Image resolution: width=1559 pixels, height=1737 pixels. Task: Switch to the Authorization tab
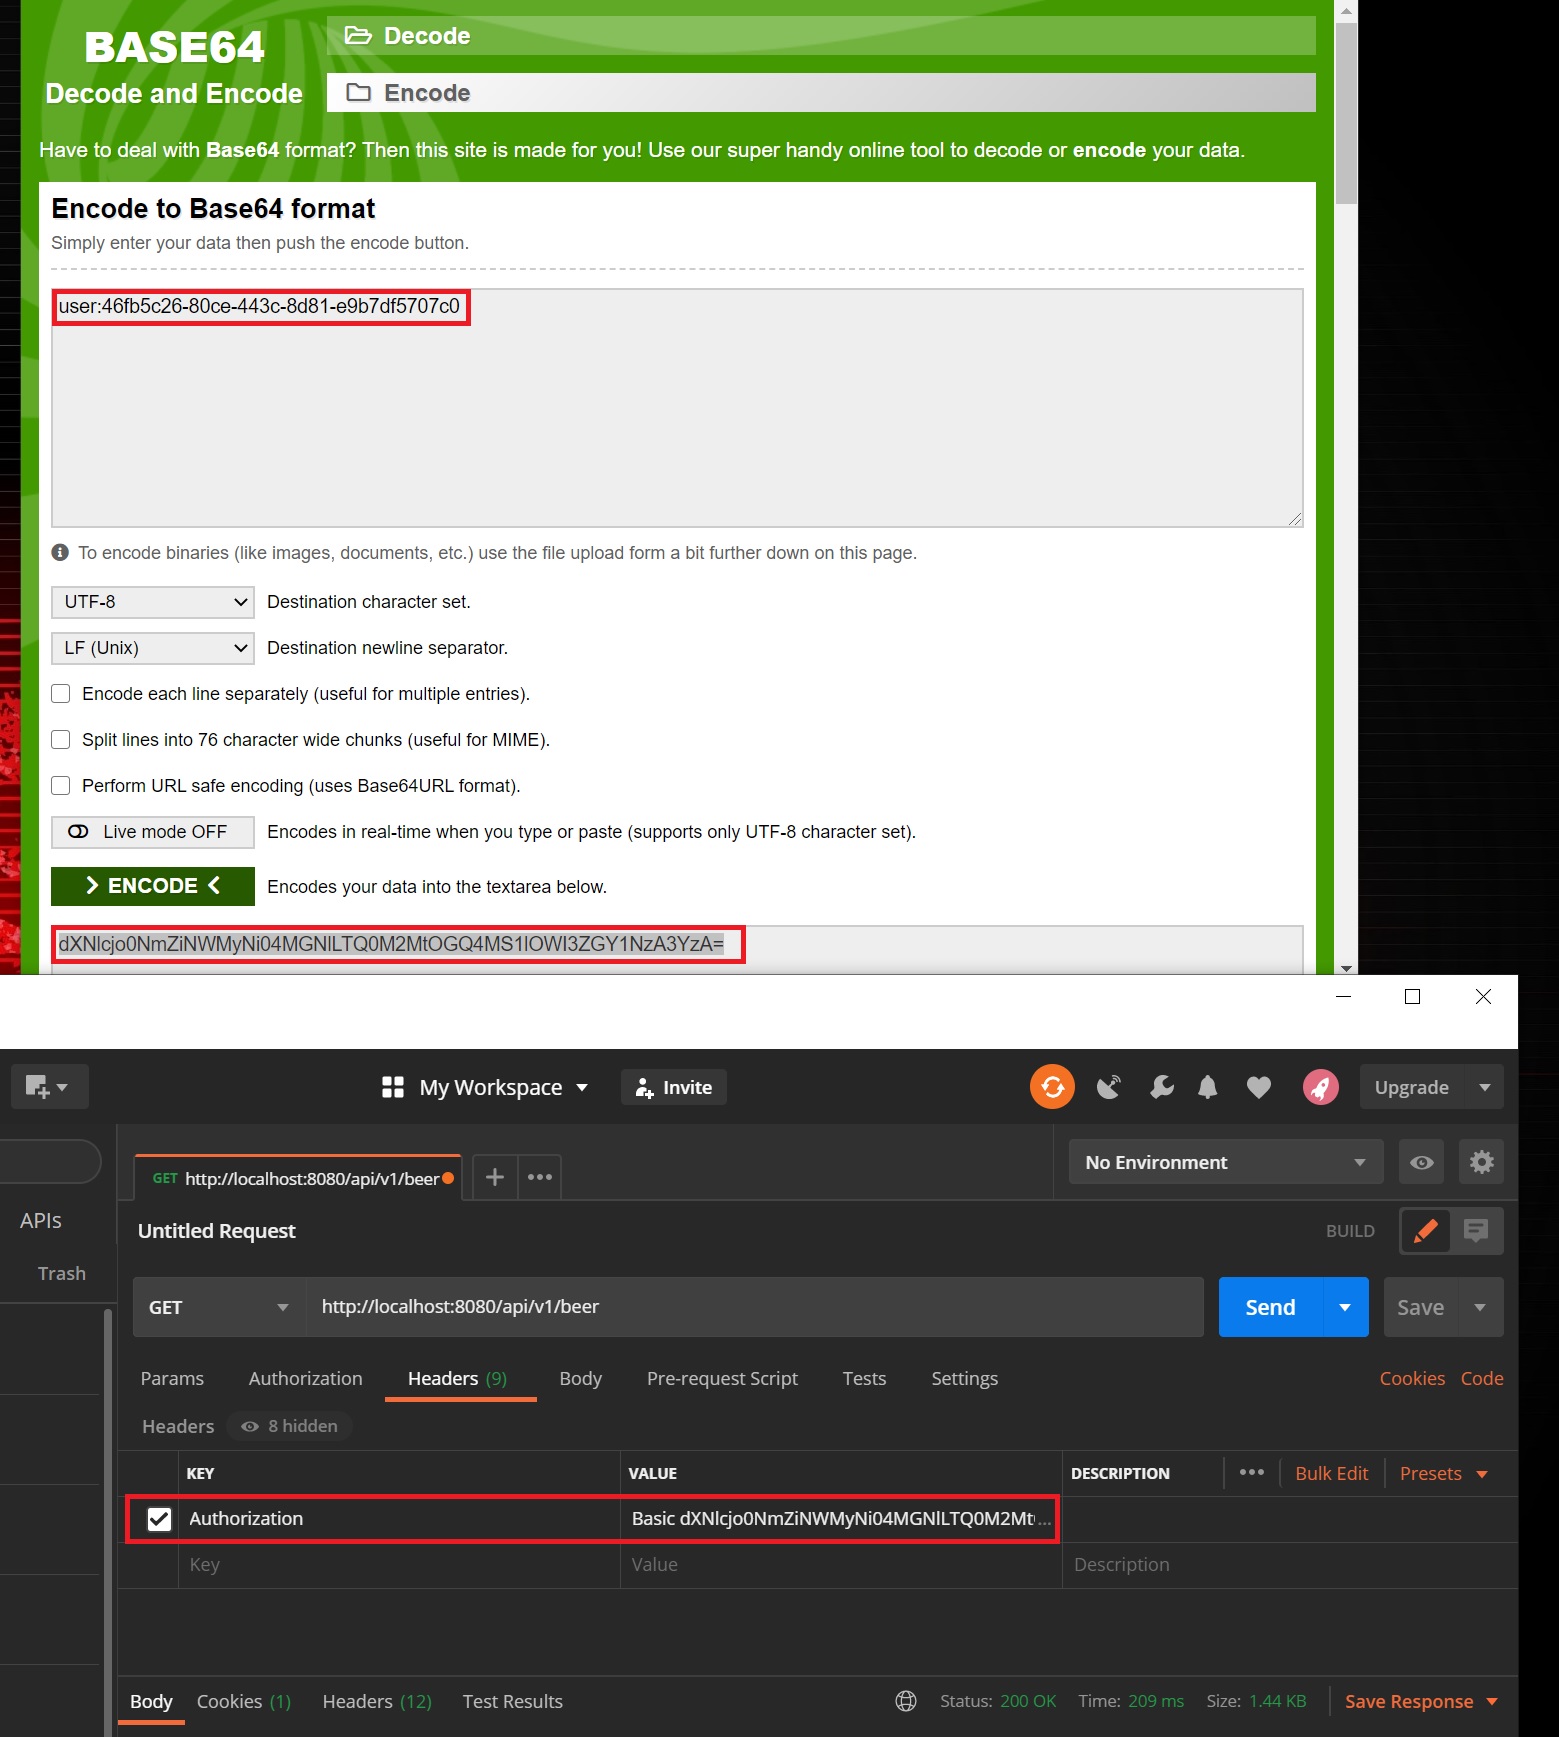pos(305,1378)
